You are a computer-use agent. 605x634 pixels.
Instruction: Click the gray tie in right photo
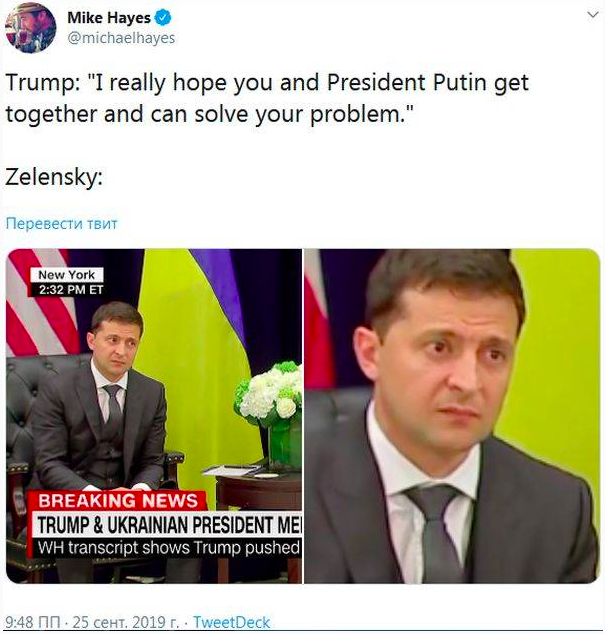[x=437, y=533]
